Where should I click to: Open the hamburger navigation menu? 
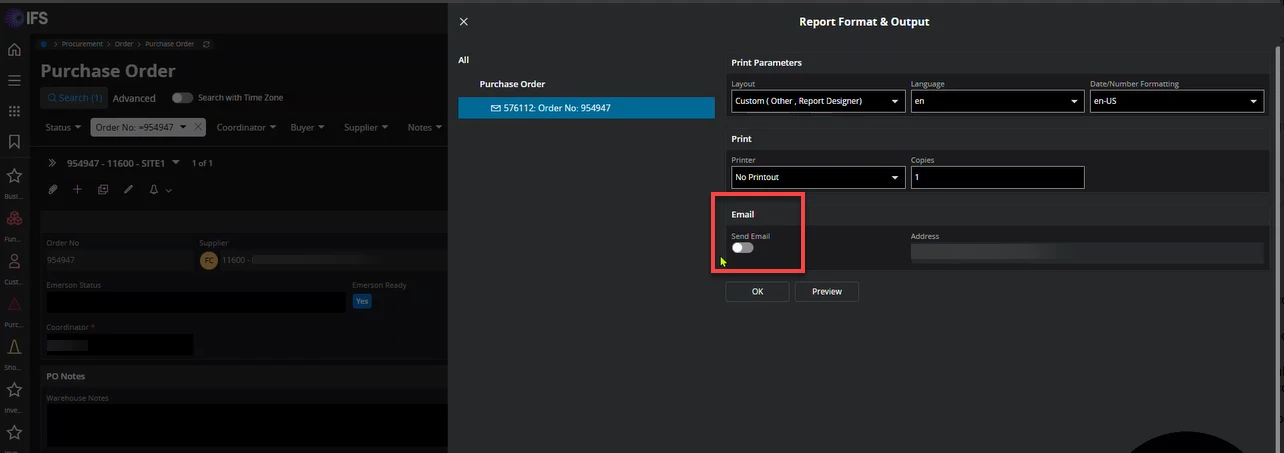point(14,80)
